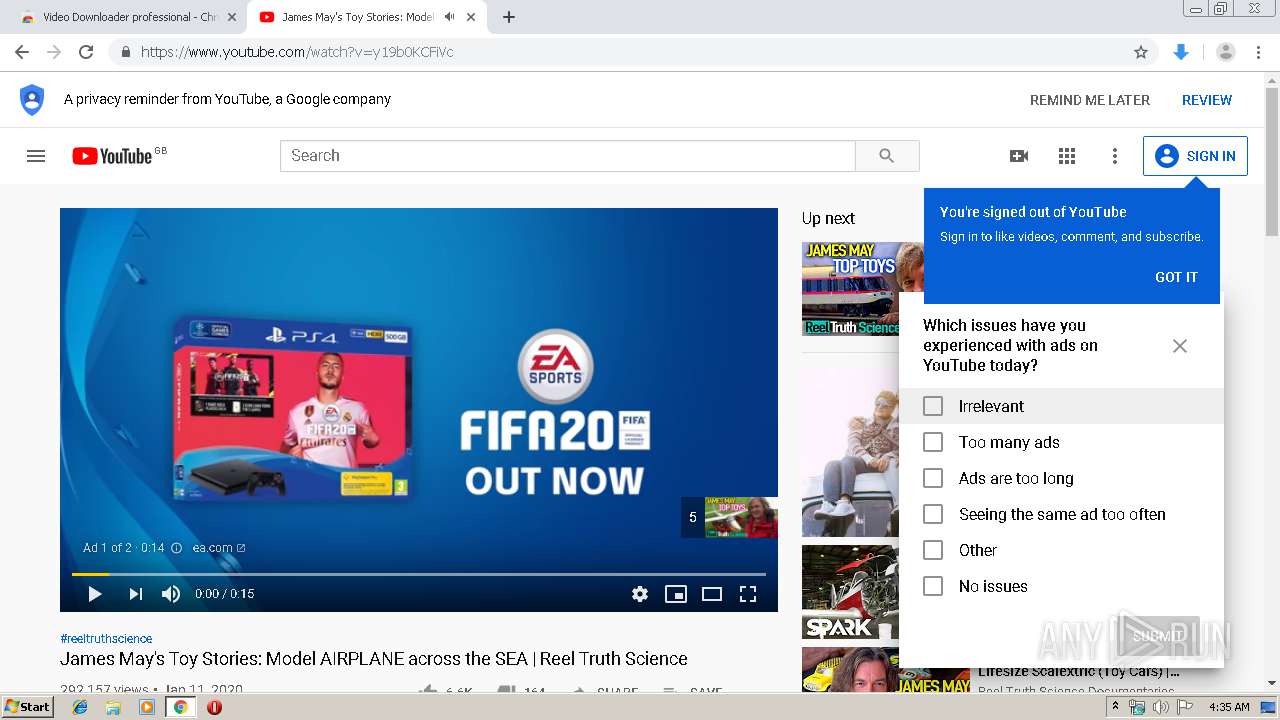Open the three-dot settings menu
1280x720 pixels.
pyautogui.click(x=1115, y=156)
